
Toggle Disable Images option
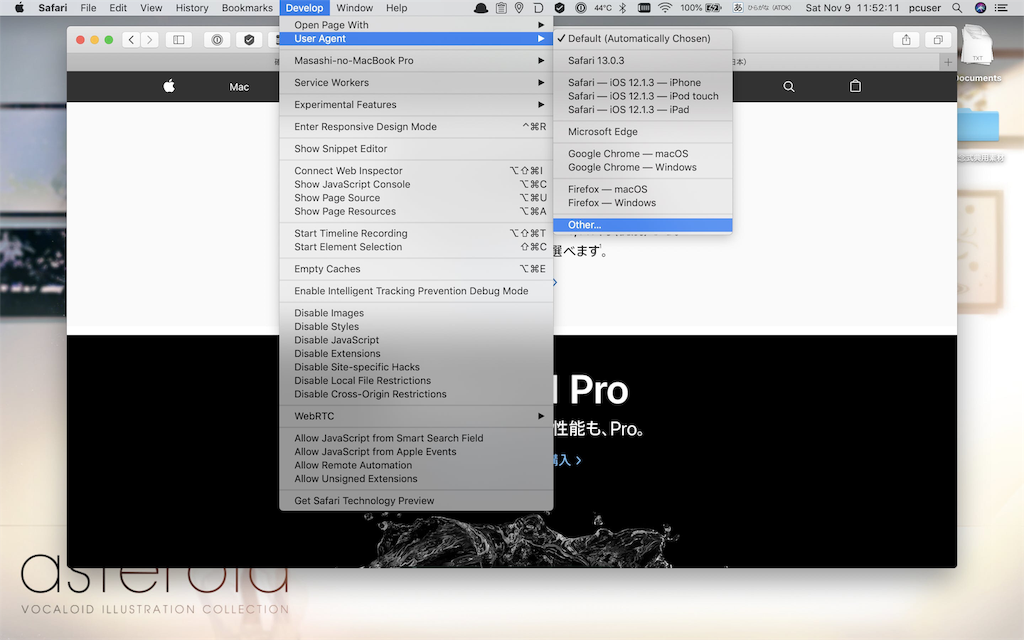[416, 313]
